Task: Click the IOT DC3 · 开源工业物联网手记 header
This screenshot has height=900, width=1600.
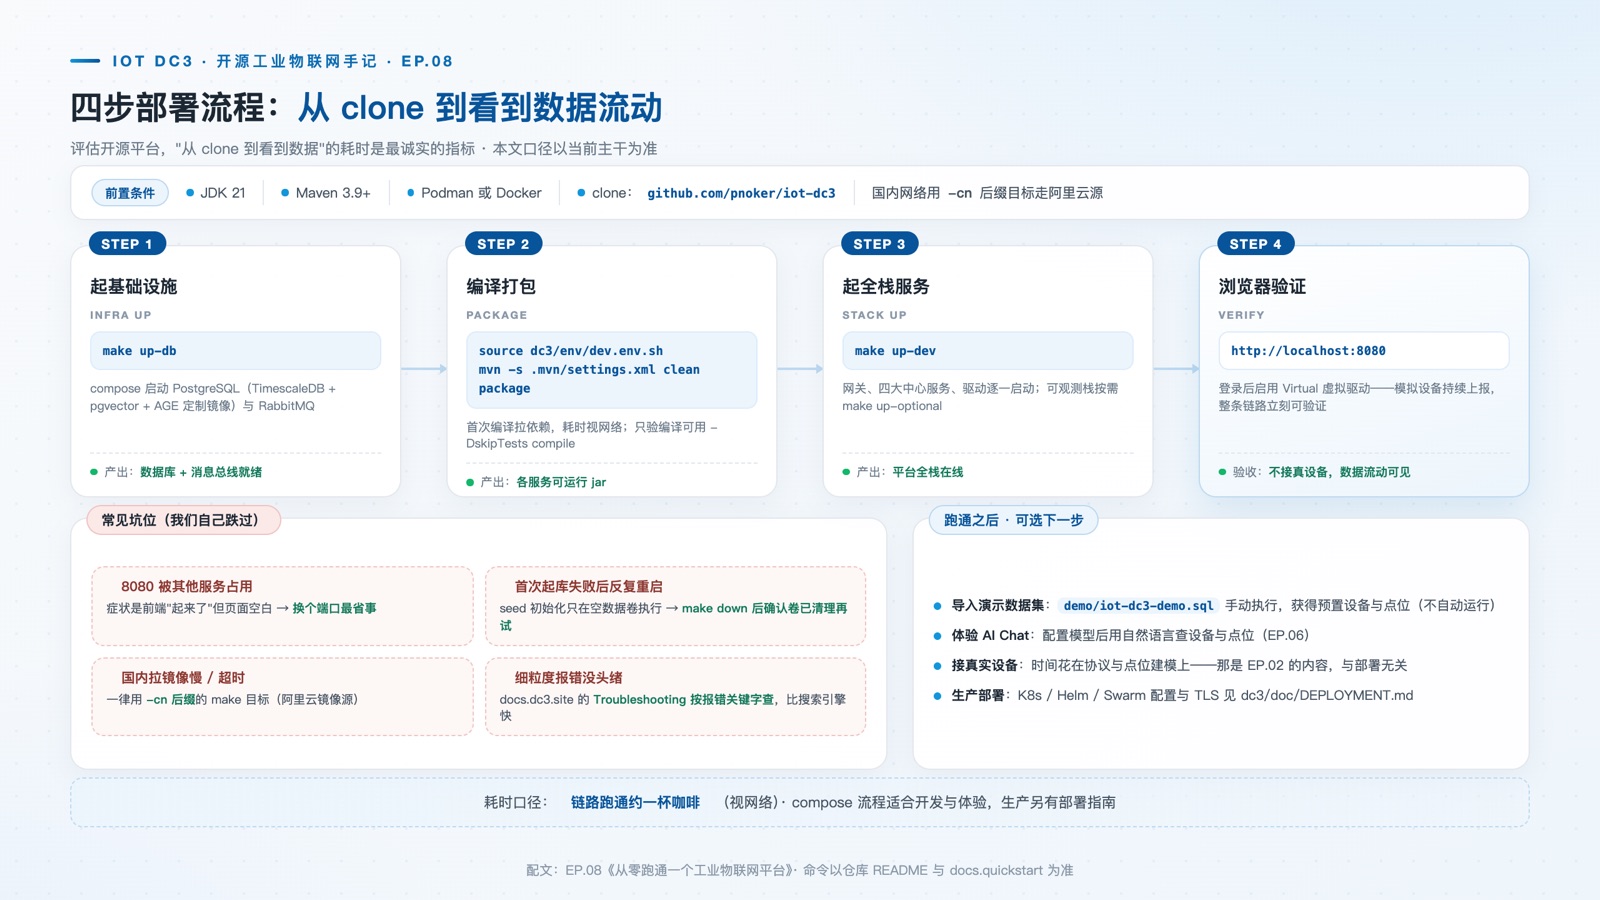Action: click(282, 61)
